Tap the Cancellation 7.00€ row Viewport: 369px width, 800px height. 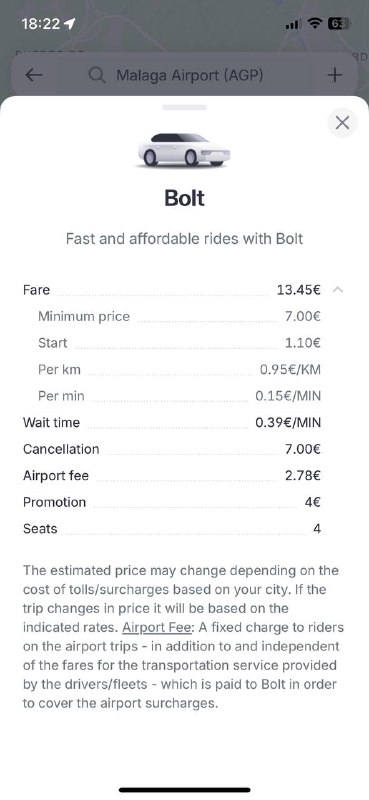[x=172, y=449]
